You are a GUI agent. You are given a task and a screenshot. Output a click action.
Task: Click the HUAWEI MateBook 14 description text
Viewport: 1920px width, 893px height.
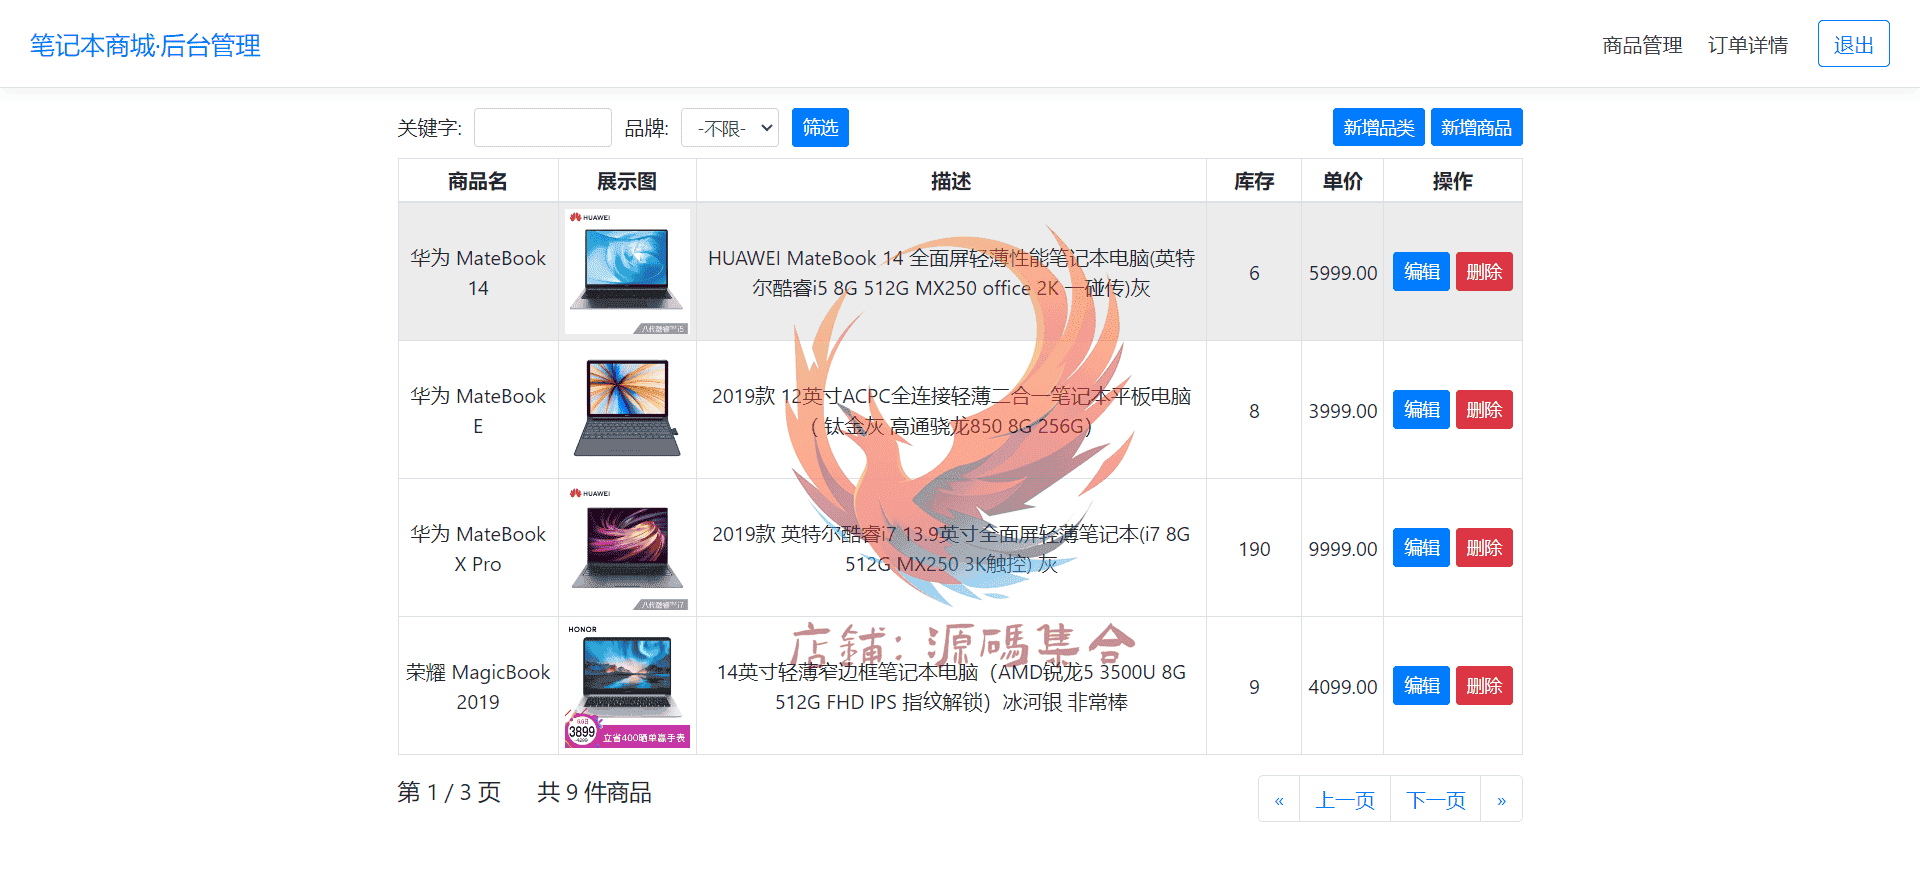[951, 273]
